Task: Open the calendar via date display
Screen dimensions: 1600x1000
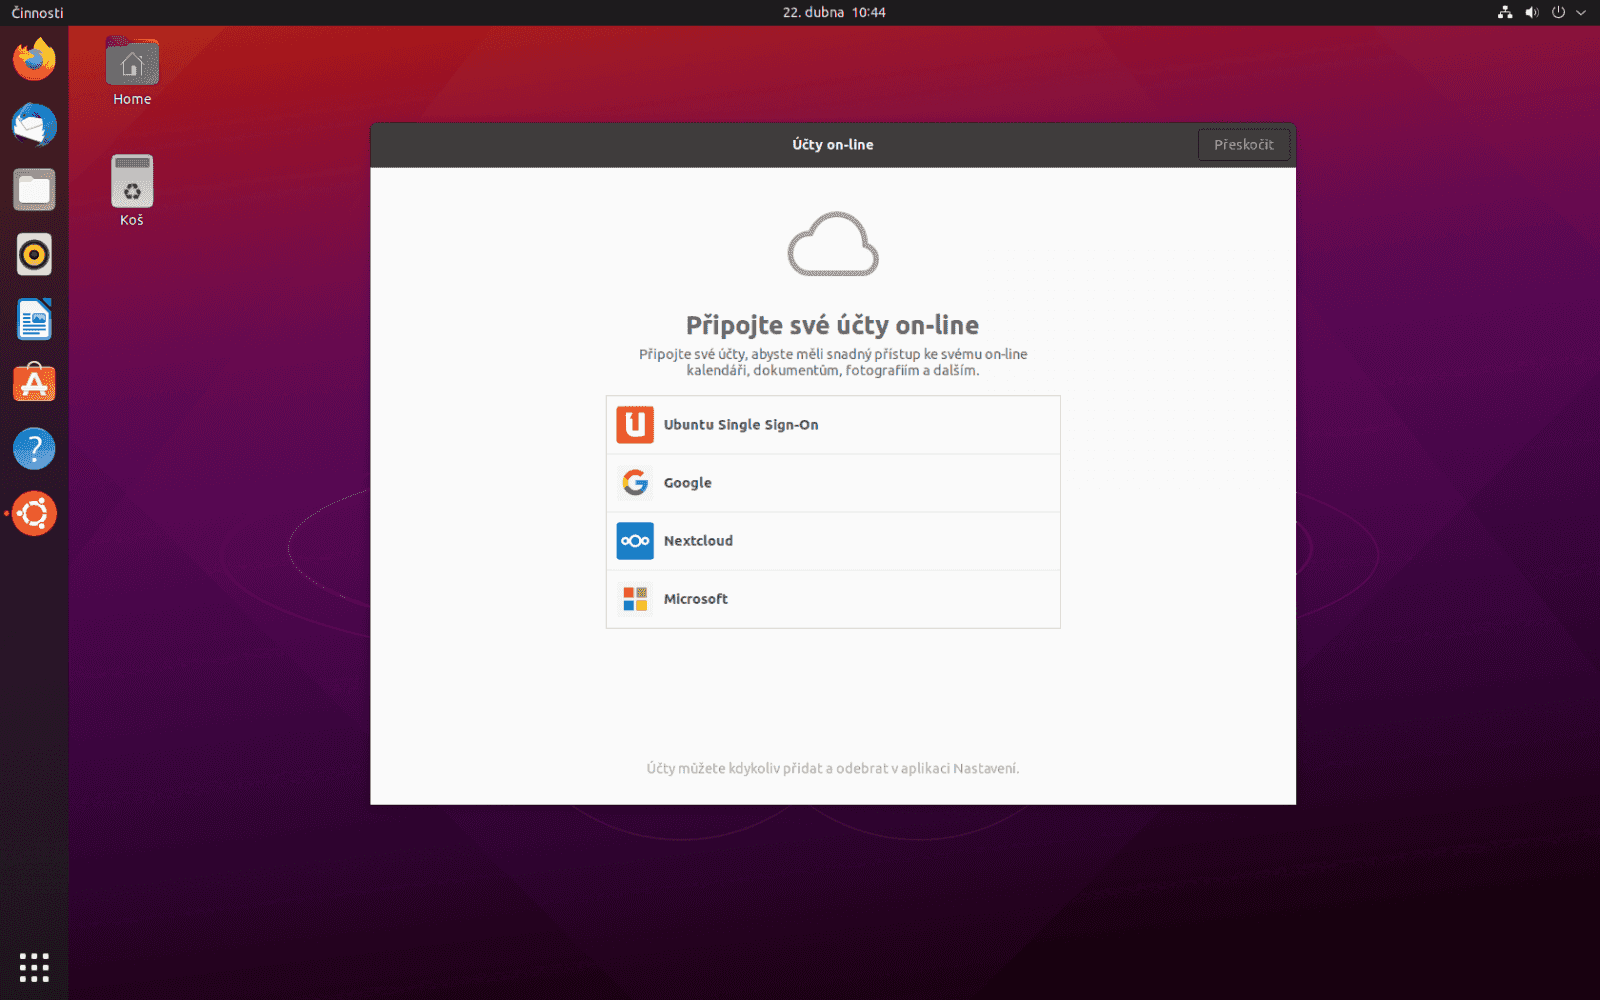Action: click(833, 12)
